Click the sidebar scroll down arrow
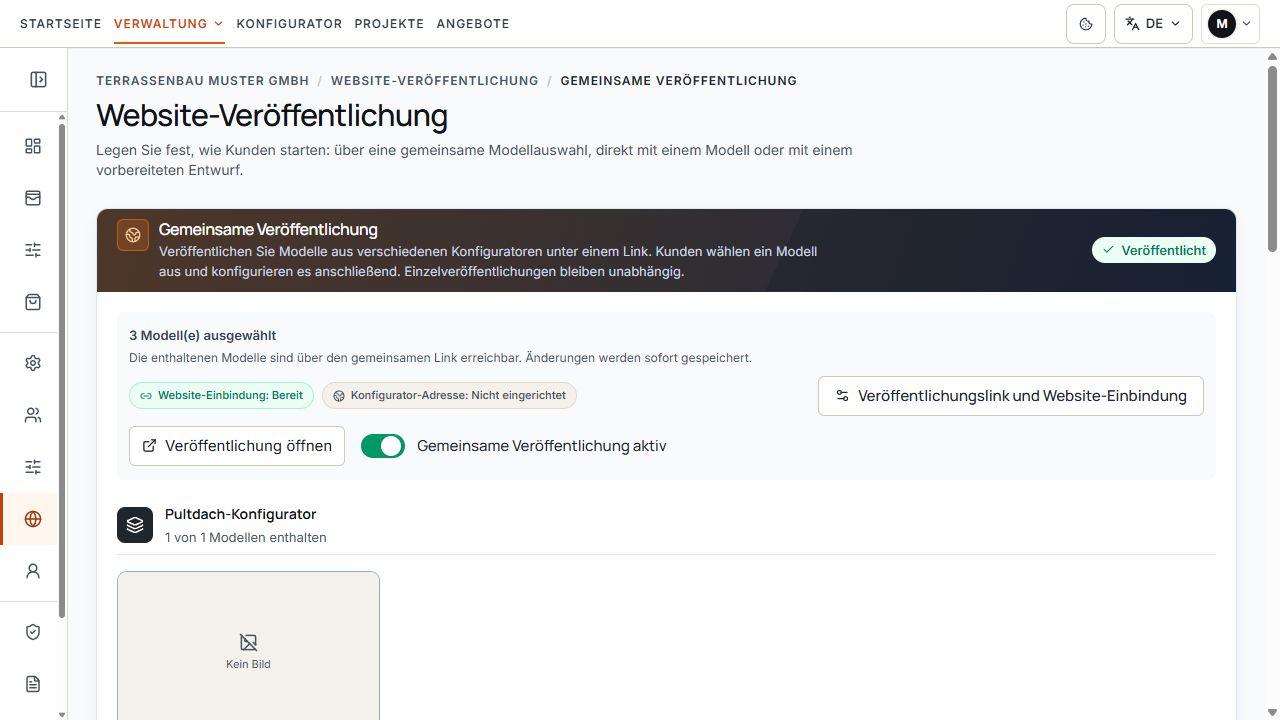The height and width of the screenshot is (720, 1280). pyautogui.click(x=62, y=714)
